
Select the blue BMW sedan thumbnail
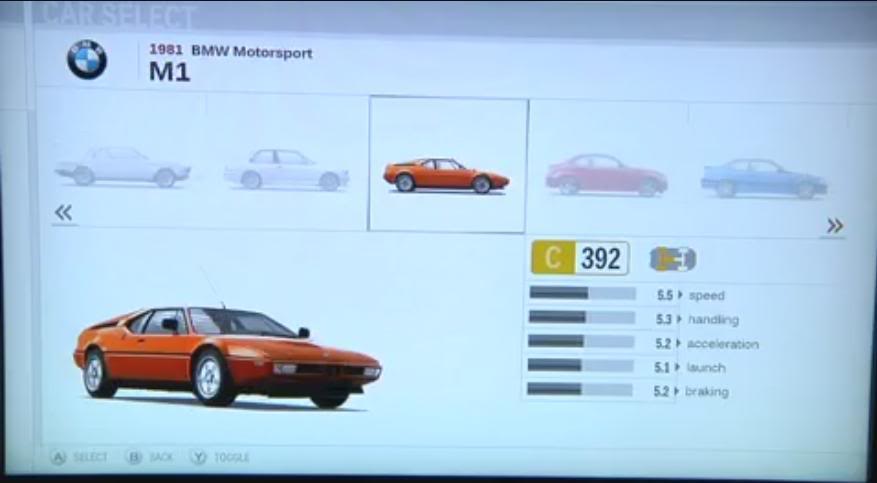point(763,178)
